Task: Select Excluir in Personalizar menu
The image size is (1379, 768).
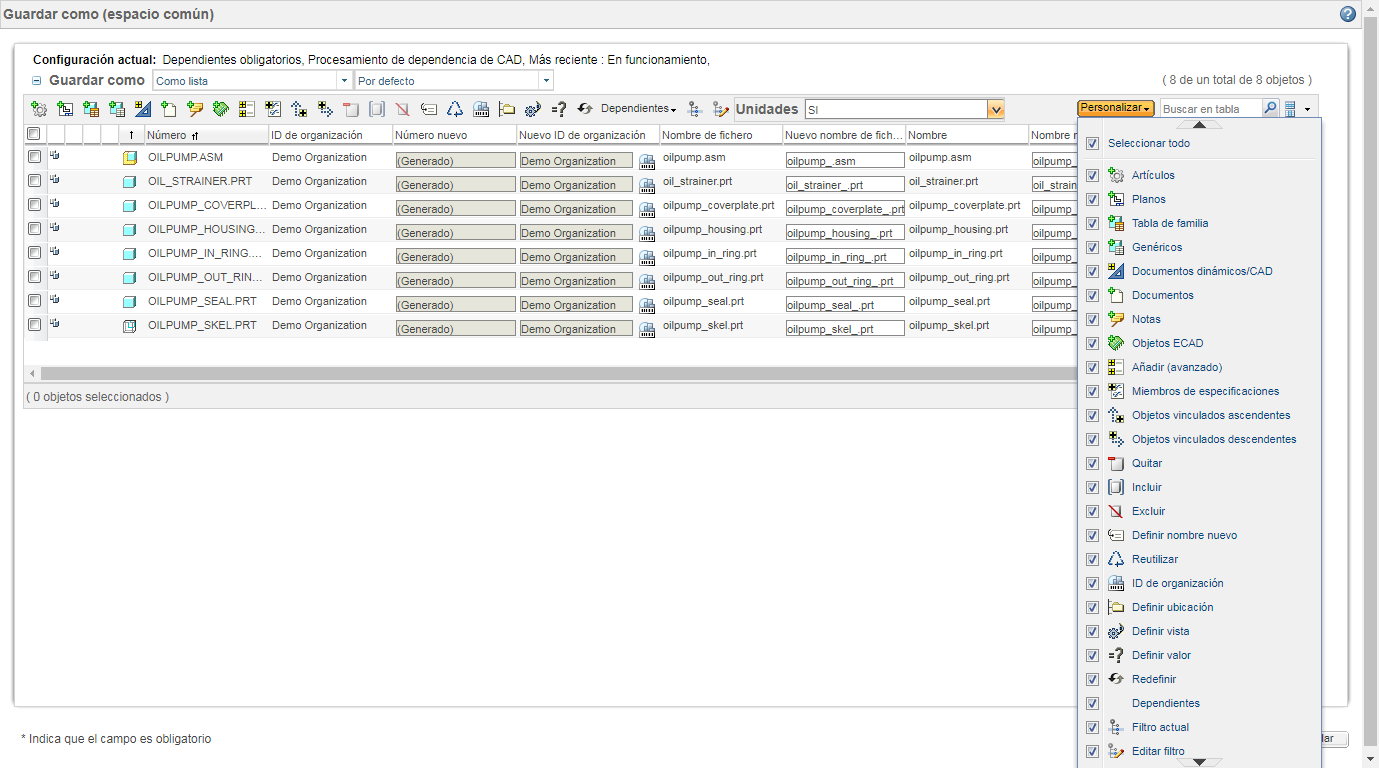Action: pyautogui.click(x=1148, y=511)
